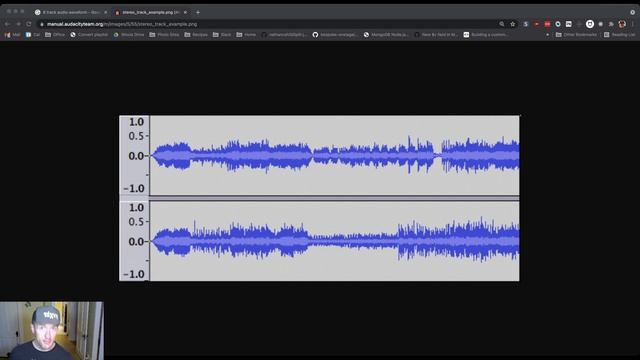640x360 pixels.
Task: Open the Convert playlist bookmark
Action: click(x=89, y=35)
